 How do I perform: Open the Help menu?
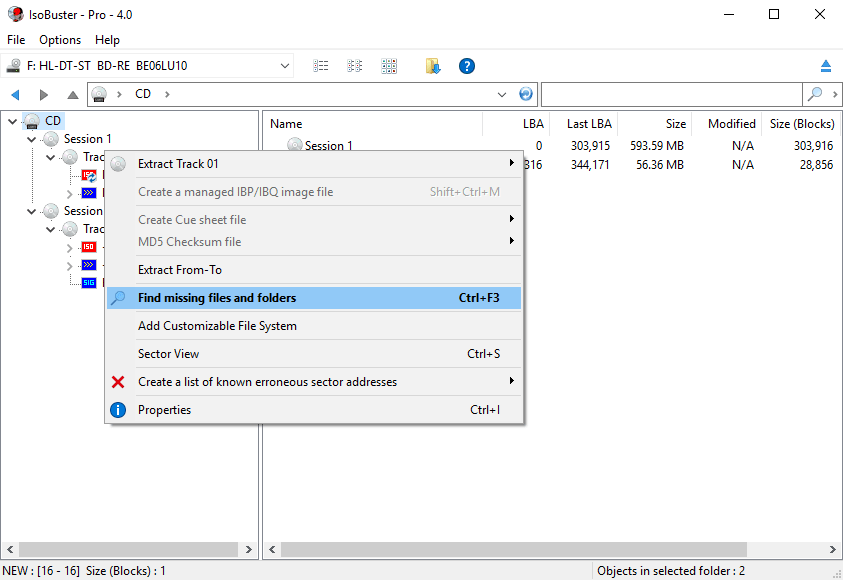pos(108,40)
